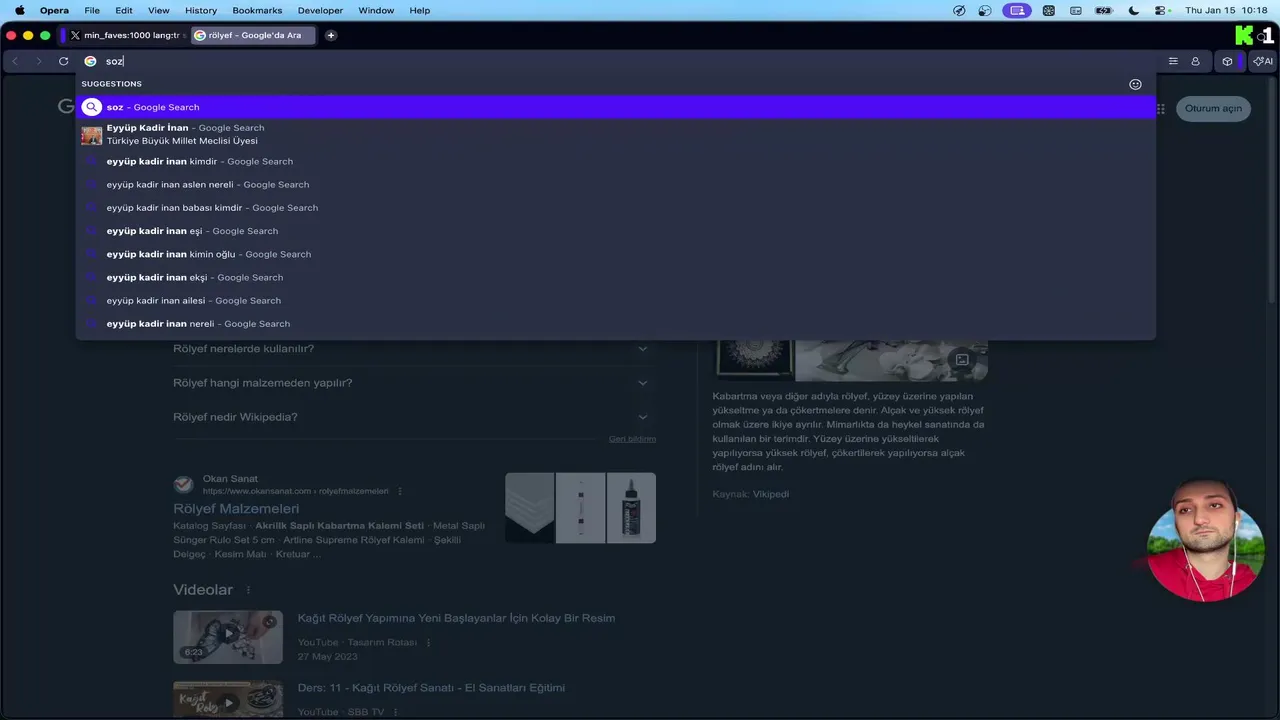Open the Rölyef Malzemeleri product thumbnail

[580, 508]
